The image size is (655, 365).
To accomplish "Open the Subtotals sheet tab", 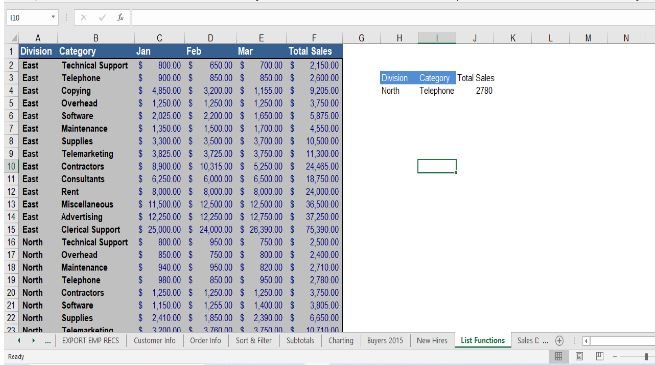I will point(300,340).
